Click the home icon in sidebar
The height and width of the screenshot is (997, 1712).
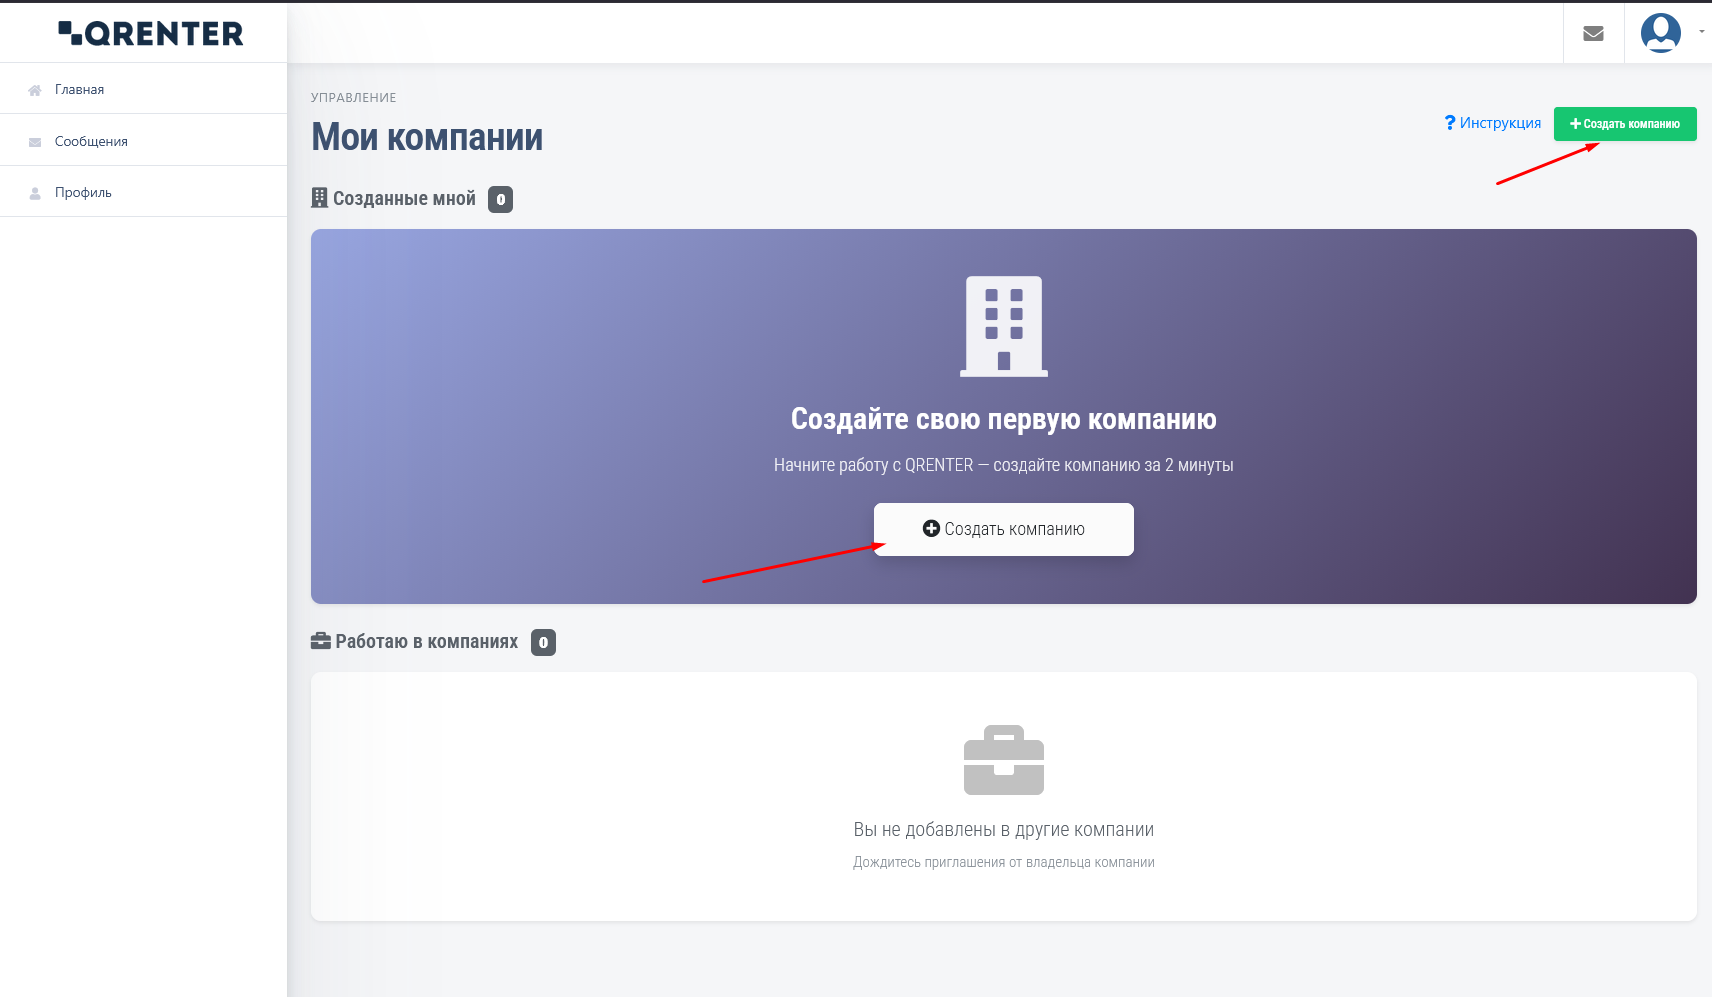click(35, 90)
